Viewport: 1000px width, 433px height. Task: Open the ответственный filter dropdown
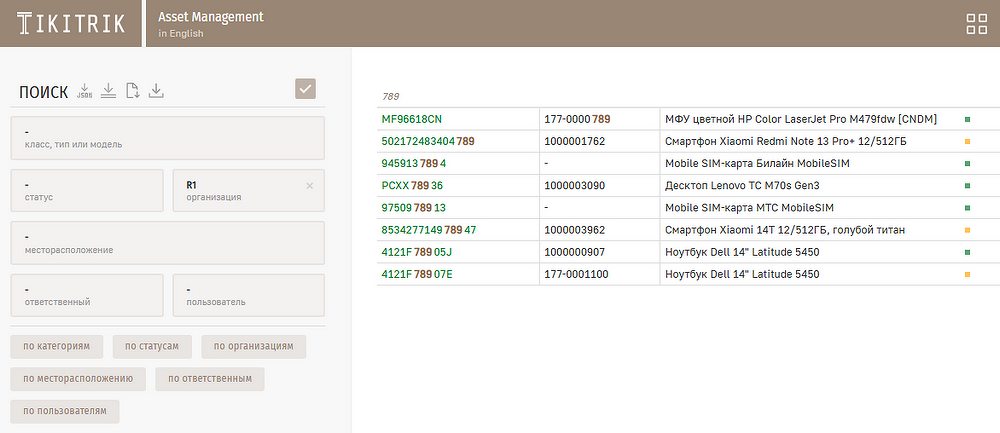pos(86,294)
